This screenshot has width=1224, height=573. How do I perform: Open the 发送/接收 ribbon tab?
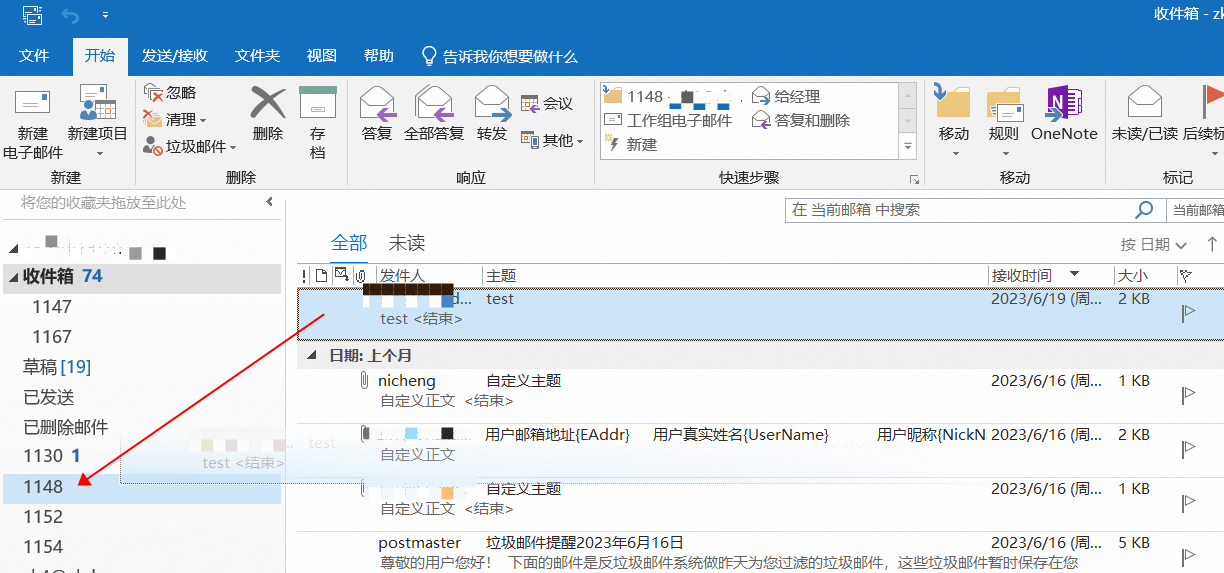pyautogui.click(x=175, y=56)
